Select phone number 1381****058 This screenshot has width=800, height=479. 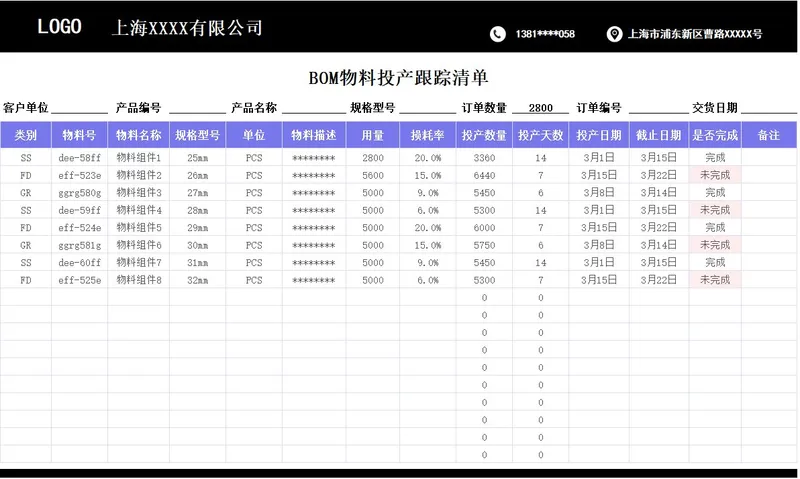coord(545,34)
